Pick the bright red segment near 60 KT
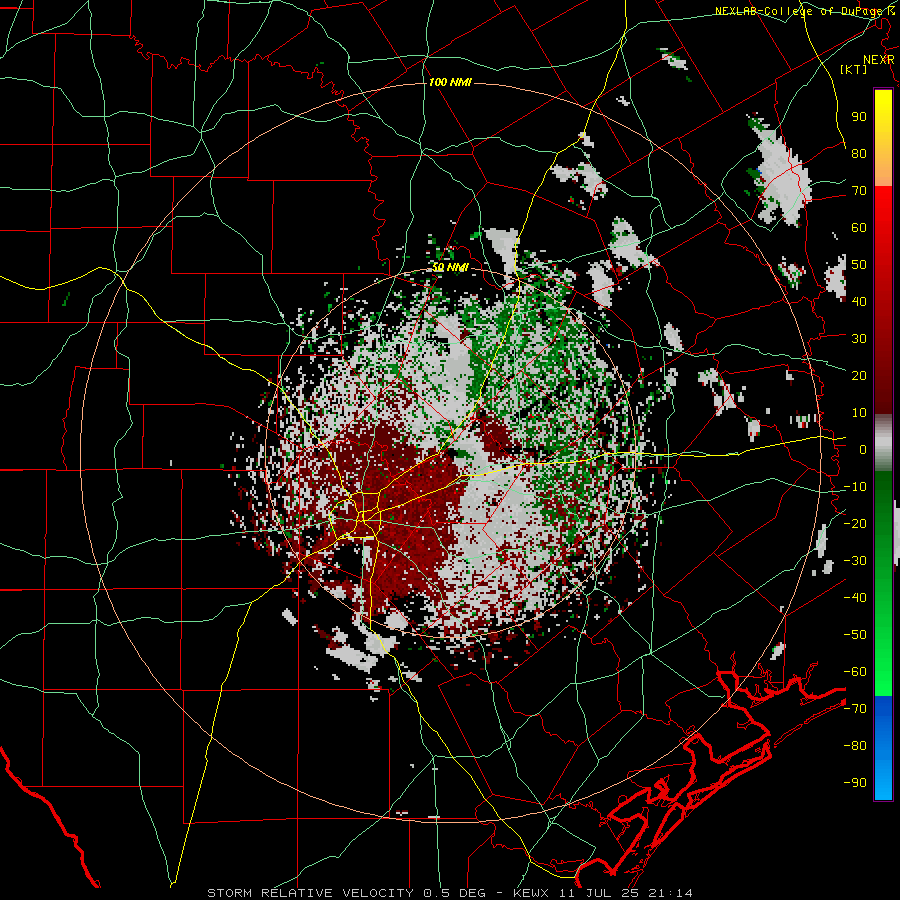Screen dimensions: 900x900 883,227
